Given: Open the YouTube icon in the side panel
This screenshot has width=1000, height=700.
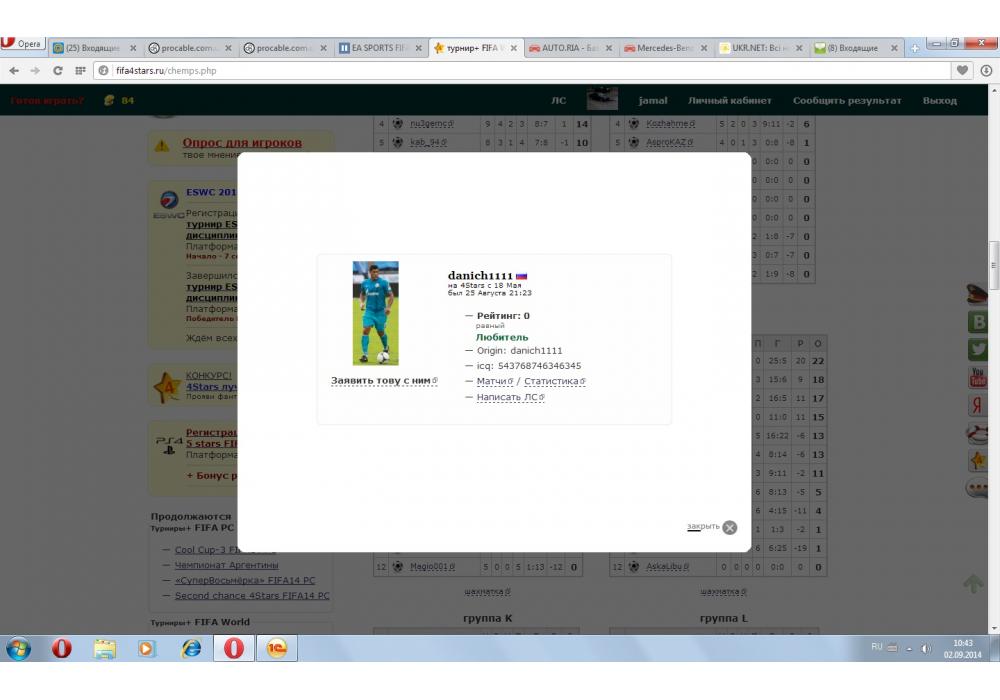Looking at the screenshot, I should click(x=977, y=378).
